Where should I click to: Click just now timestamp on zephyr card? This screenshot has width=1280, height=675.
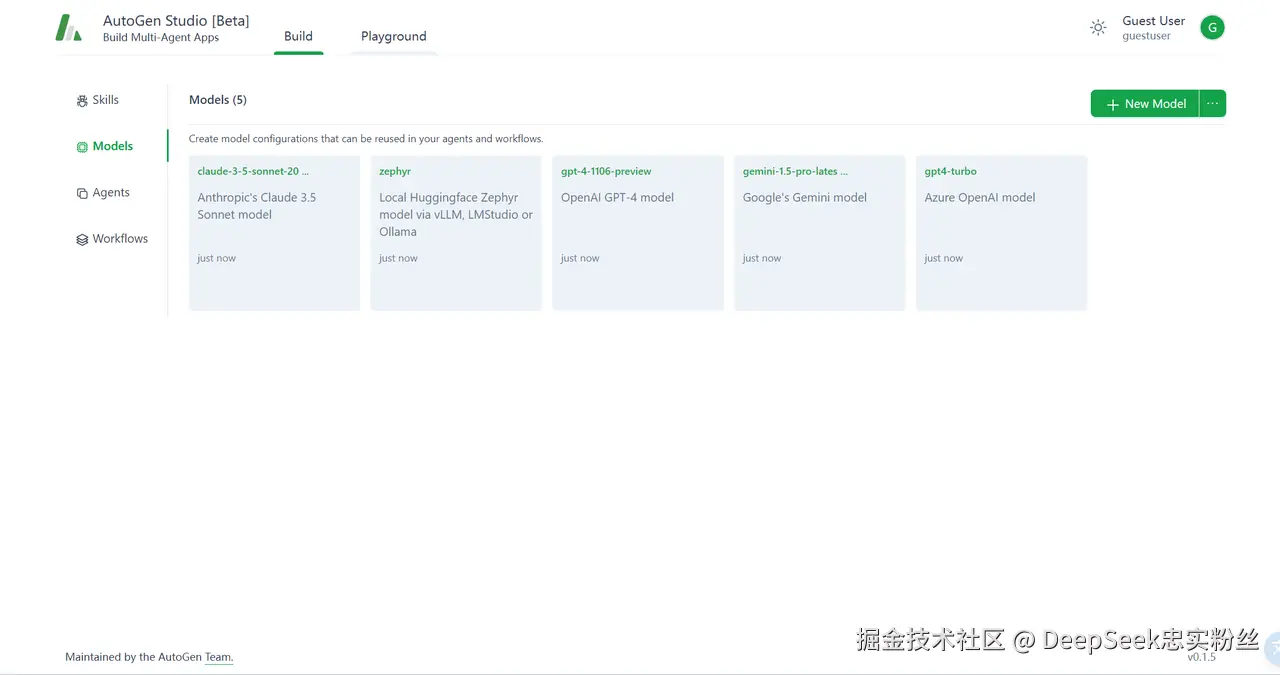(398, 258)
